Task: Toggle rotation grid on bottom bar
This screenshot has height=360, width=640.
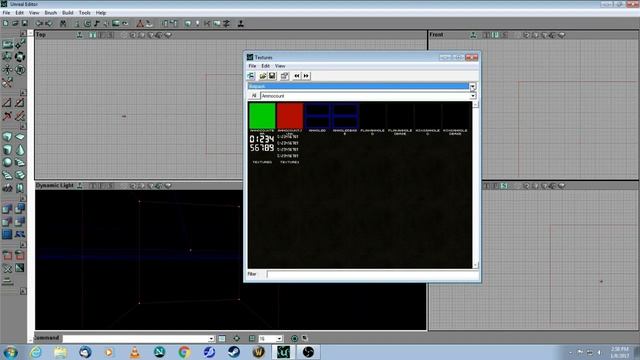Action: pyautogui.click(x=294, y=338)
